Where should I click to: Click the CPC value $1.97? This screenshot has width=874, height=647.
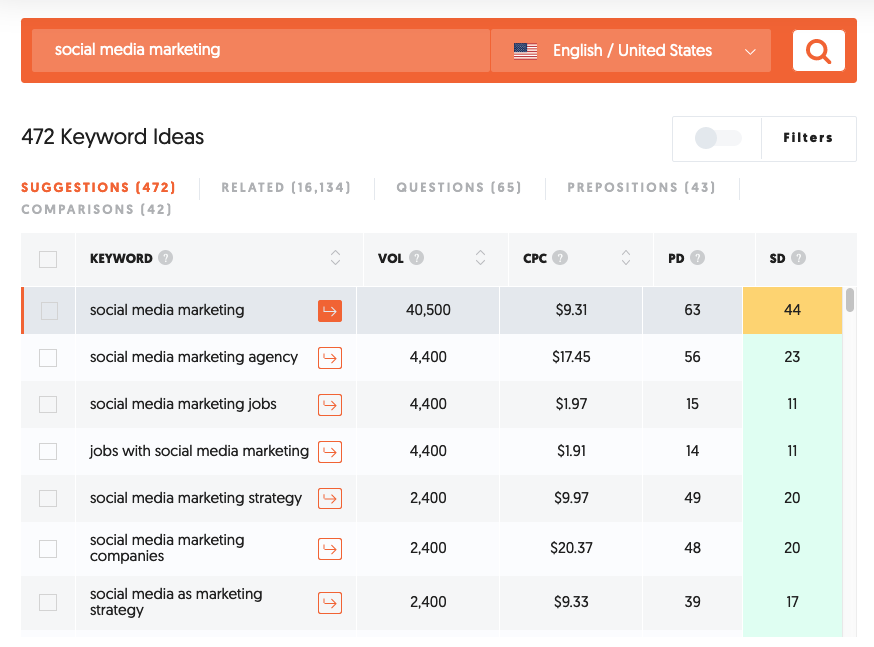pos(571,403)
